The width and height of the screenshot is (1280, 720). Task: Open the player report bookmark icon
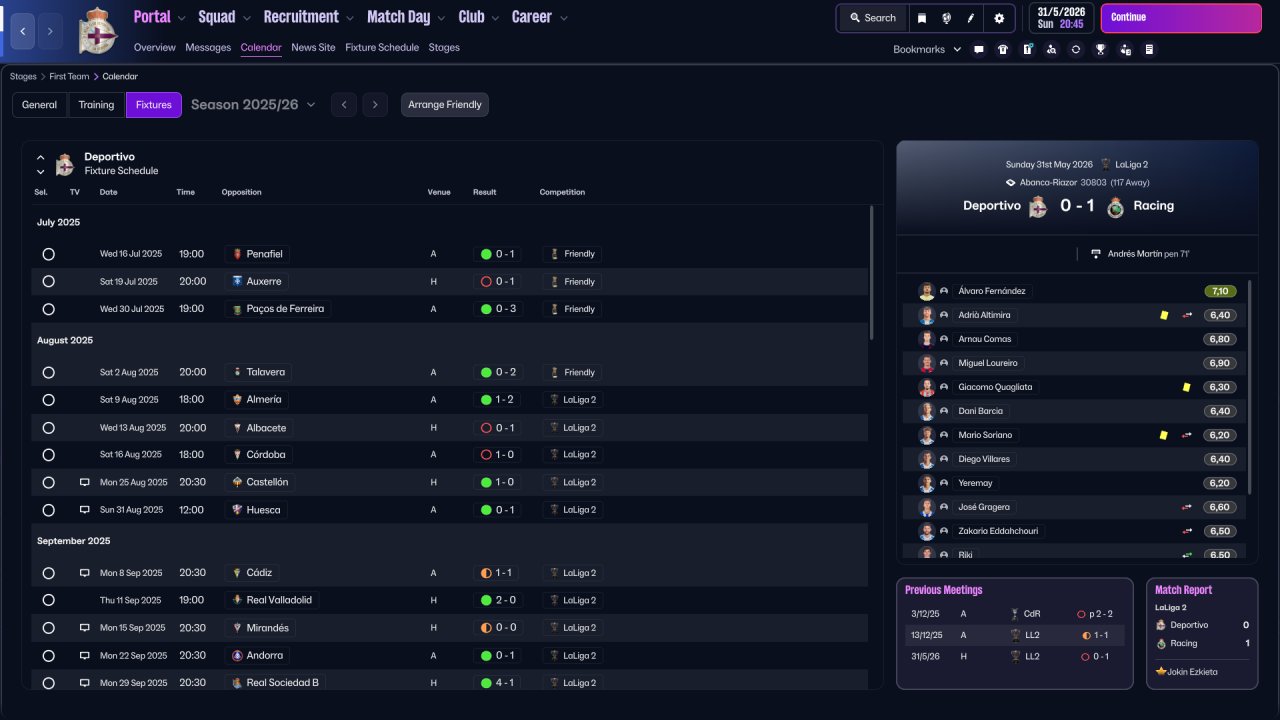click(1125, 49)
